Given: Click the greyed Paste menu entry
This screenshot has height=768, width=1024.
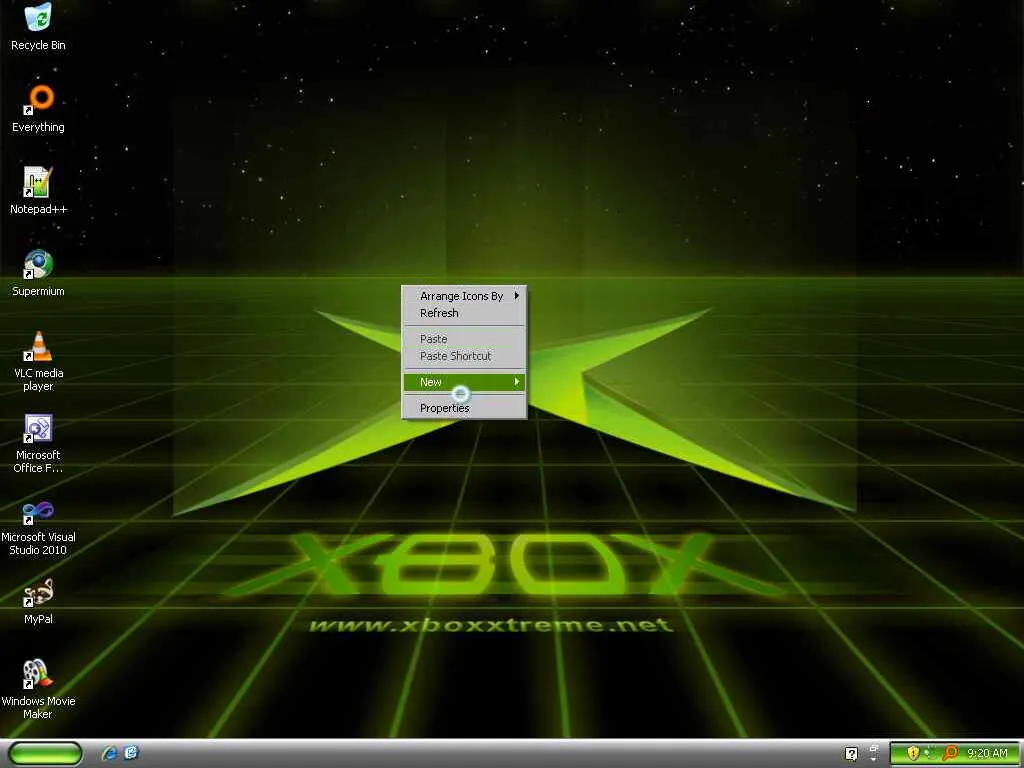Looking at the screenshot, I should 464,339.
